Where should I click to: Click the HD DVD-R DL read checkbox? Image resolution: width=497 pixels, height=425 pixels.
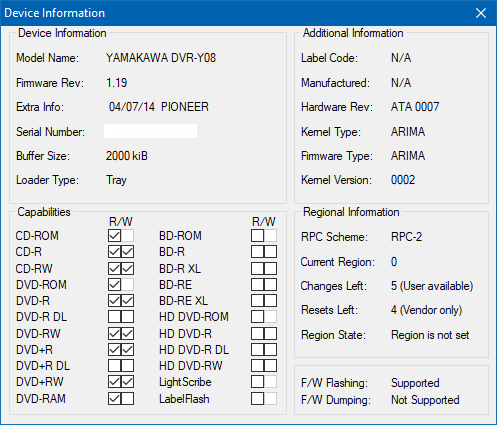pyautogui.click(x=257, y=350)
